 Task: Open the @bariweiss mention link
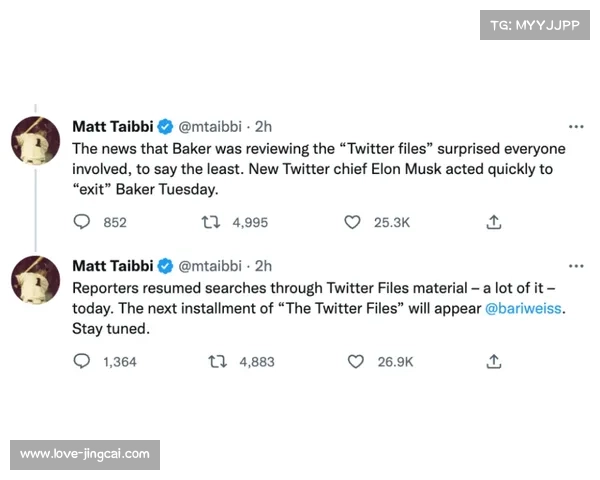tap(524, 308)
